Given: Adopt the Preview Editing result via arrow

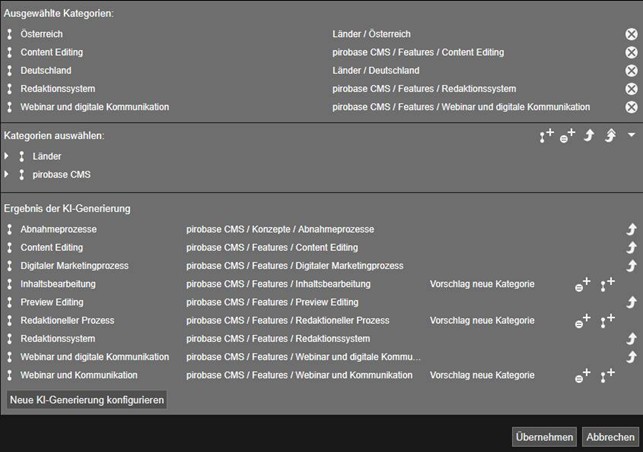Looking at the screenshot, I should point(631,302).
